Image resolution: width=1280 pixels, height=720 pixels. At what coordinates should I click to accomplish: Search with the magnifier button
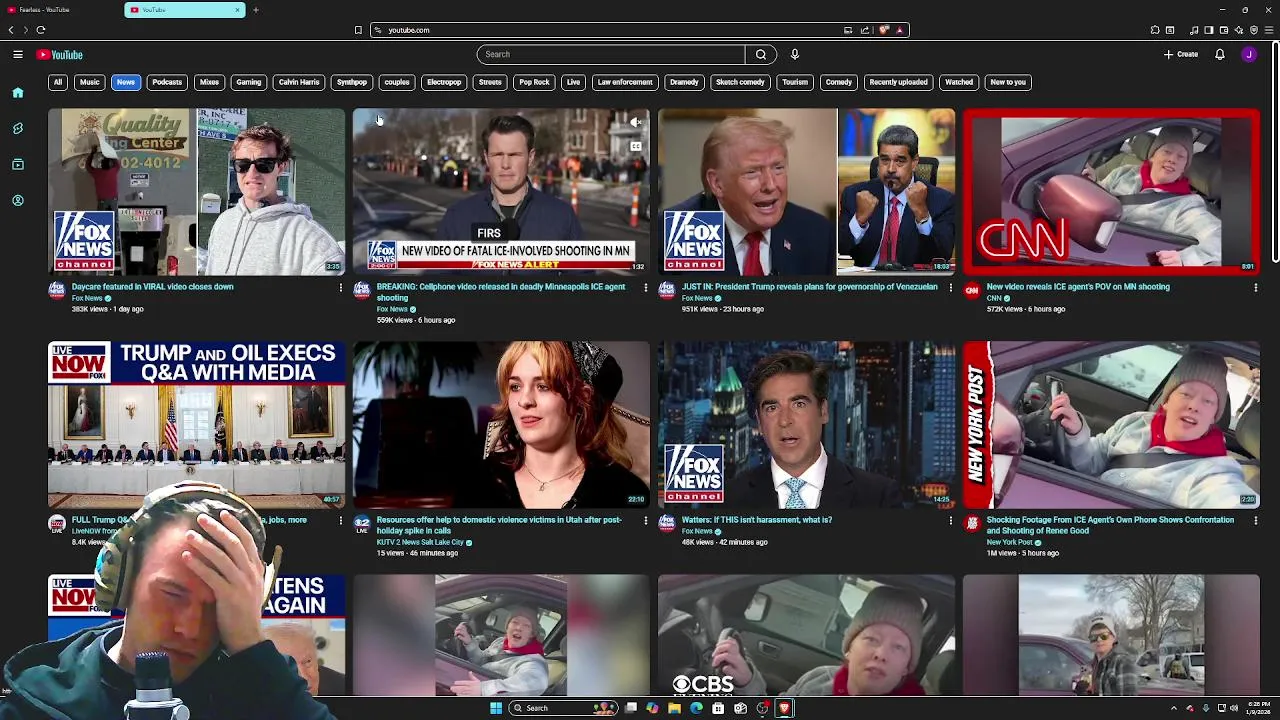[761, 54]
